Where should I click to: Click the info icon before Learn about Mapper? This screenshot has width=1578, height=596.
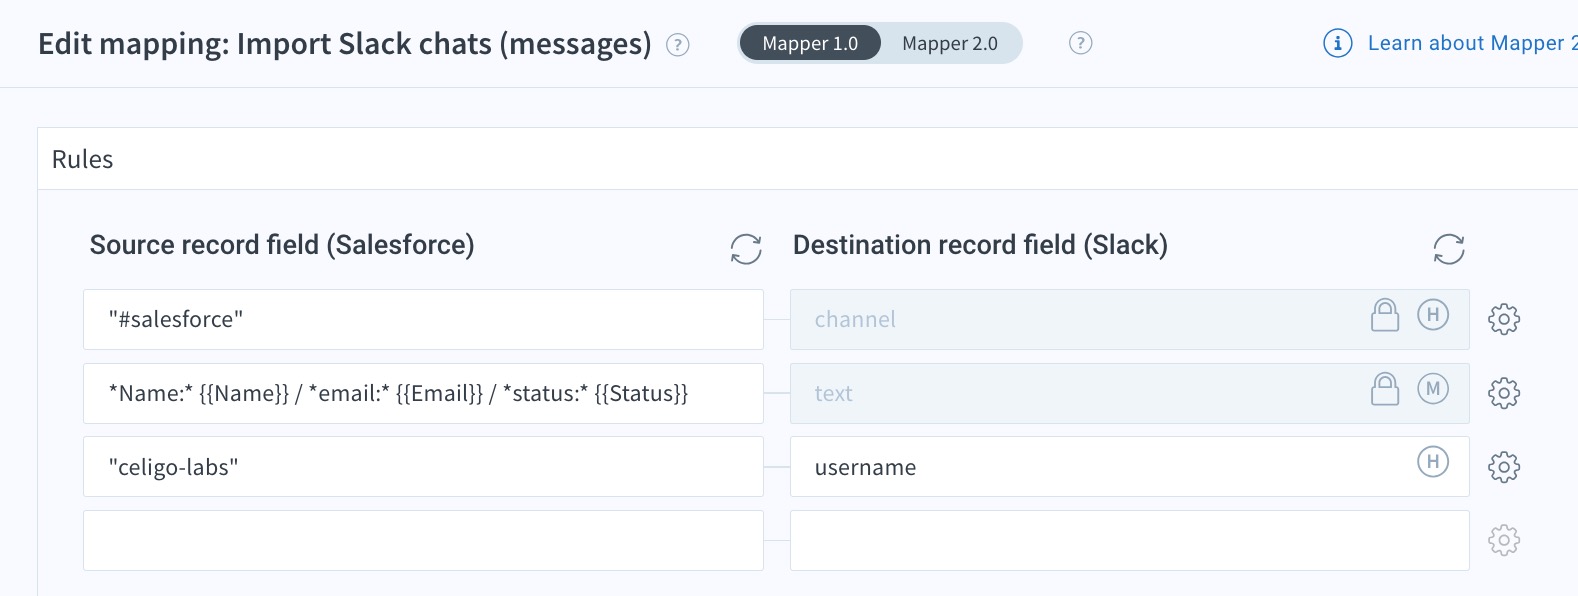[1338, 43]
